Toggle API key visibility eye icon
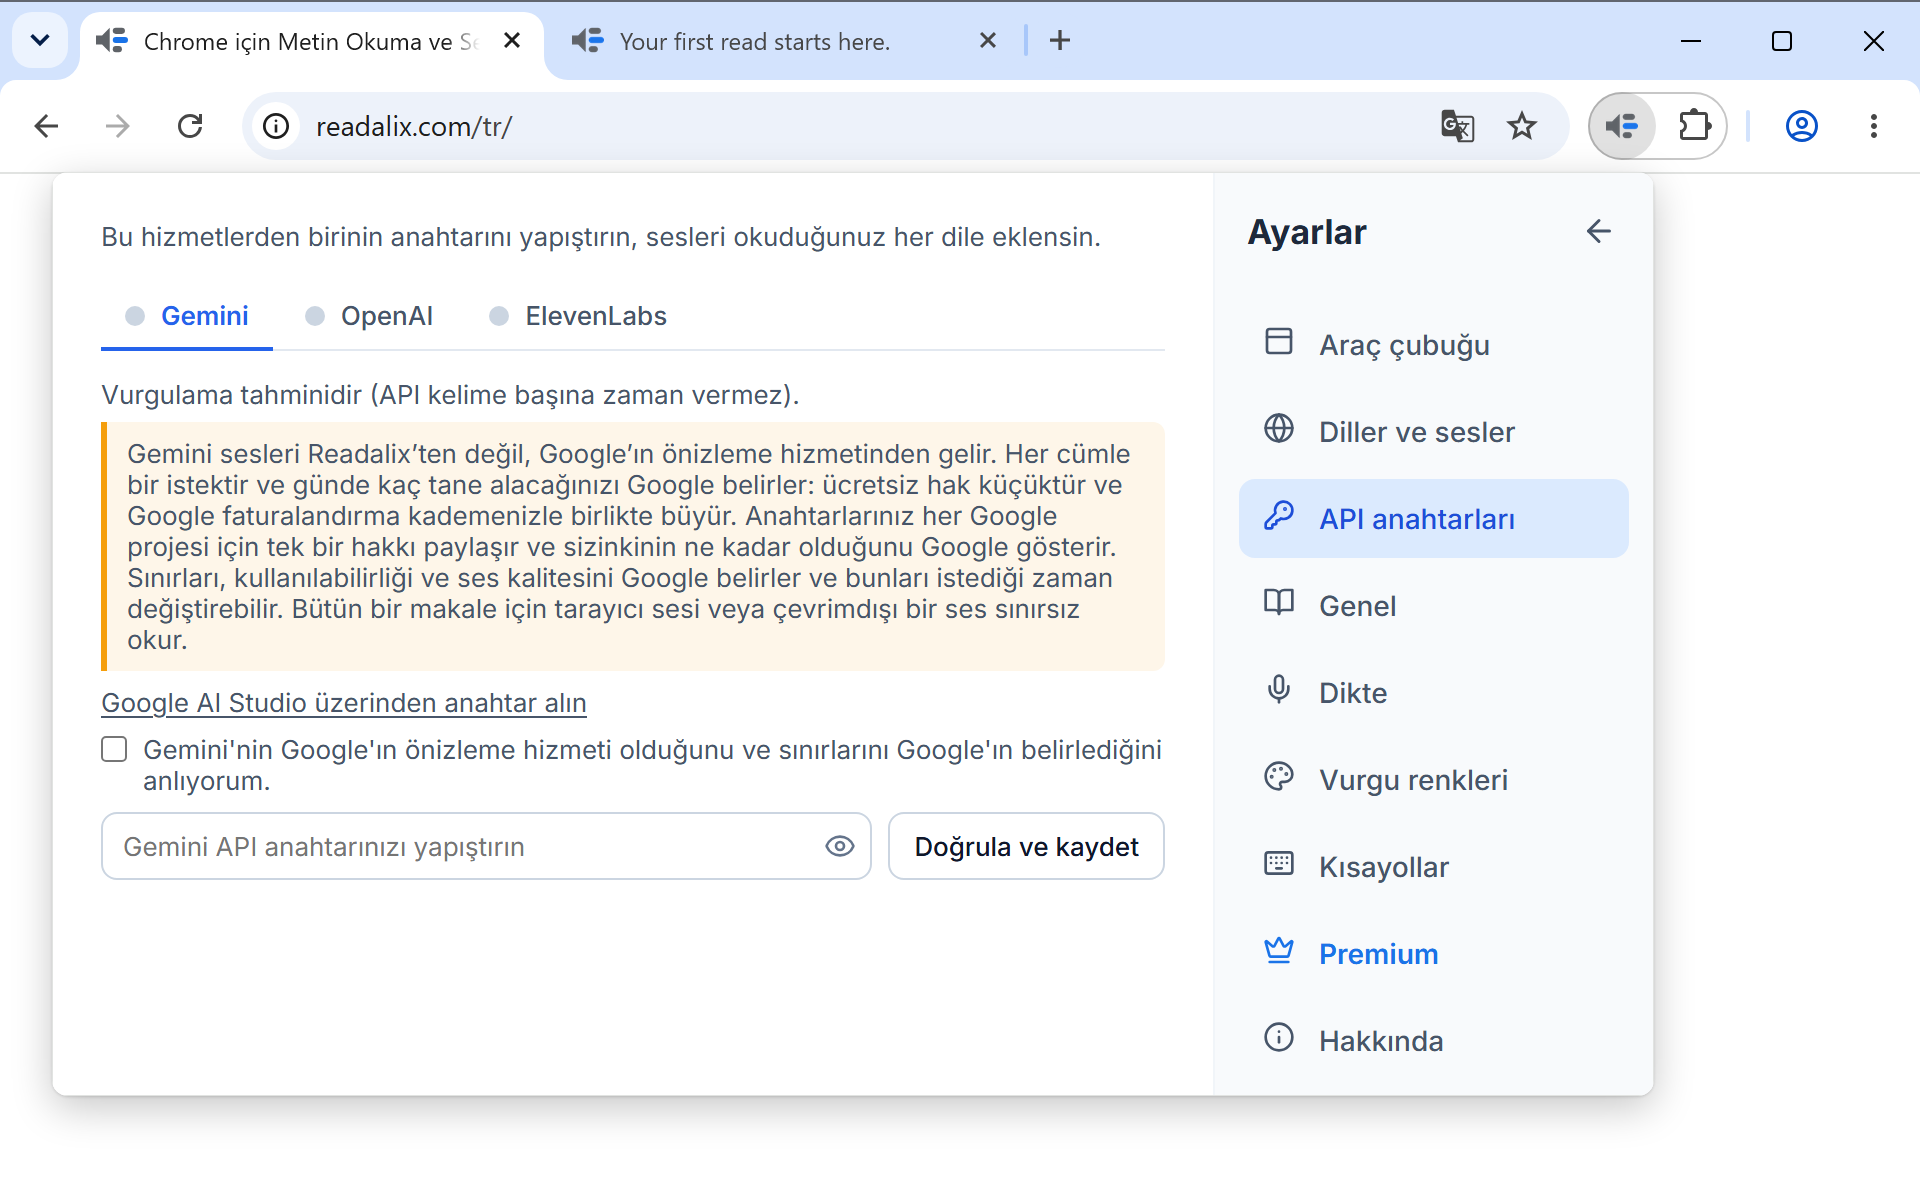Screen dimensions: 1920x1200 (840, 847)
